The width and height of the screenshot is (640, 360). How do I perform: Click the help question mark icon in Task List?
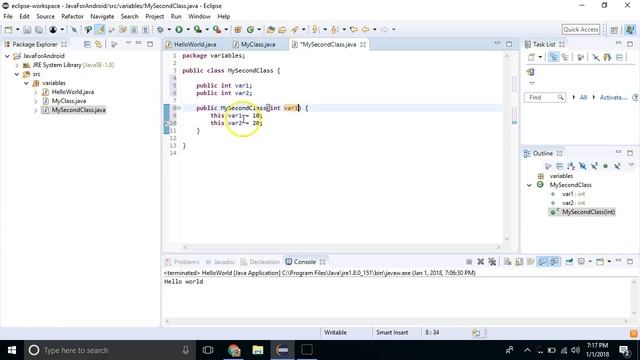(x=635, y=98)
